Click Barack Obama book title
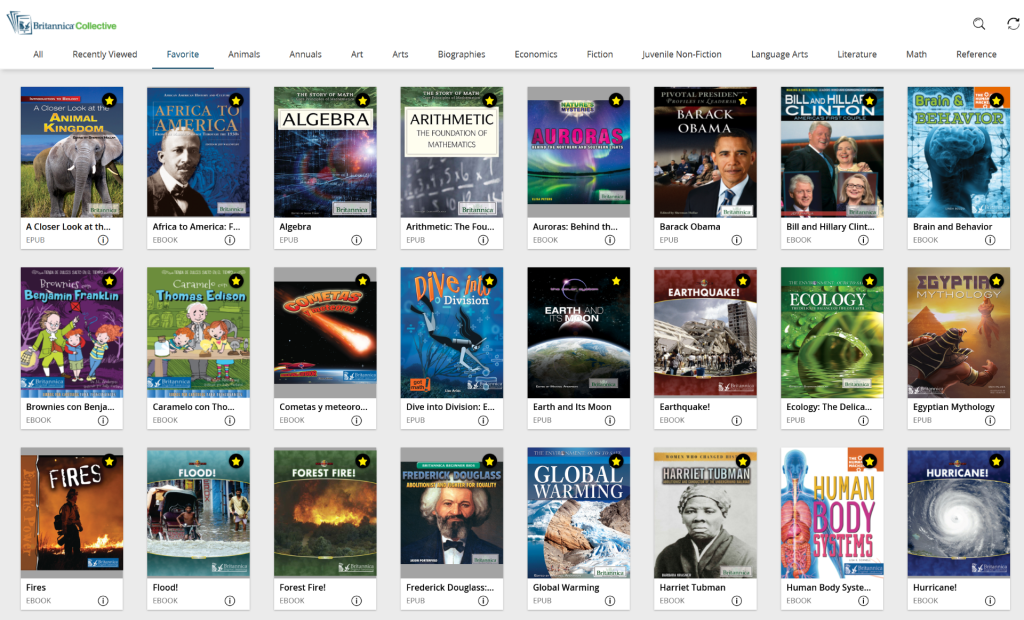 point(690,227)
